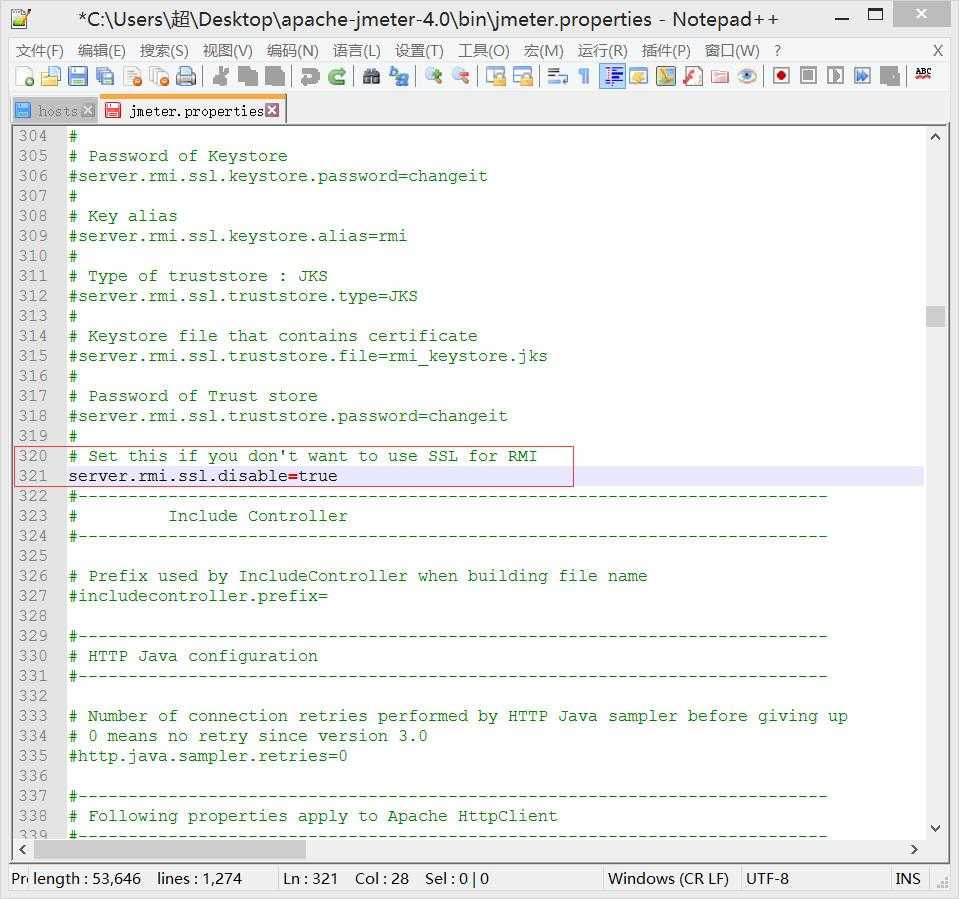The width and height of the screenshot is (959, 899).
Task: Toggle synchronized horizontal scrolling
Action: tap(522, 76)
